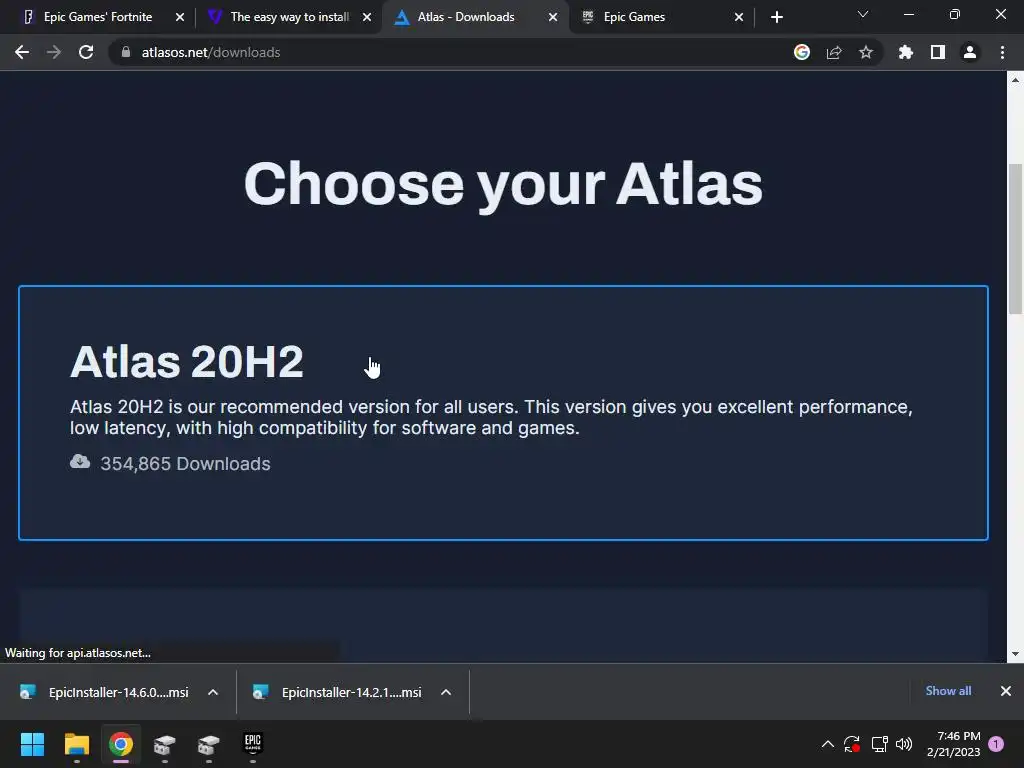This screenshot has width=1024, height=768.
Task: Open Chrome's three-dot menu
Action: [1002, 52]
